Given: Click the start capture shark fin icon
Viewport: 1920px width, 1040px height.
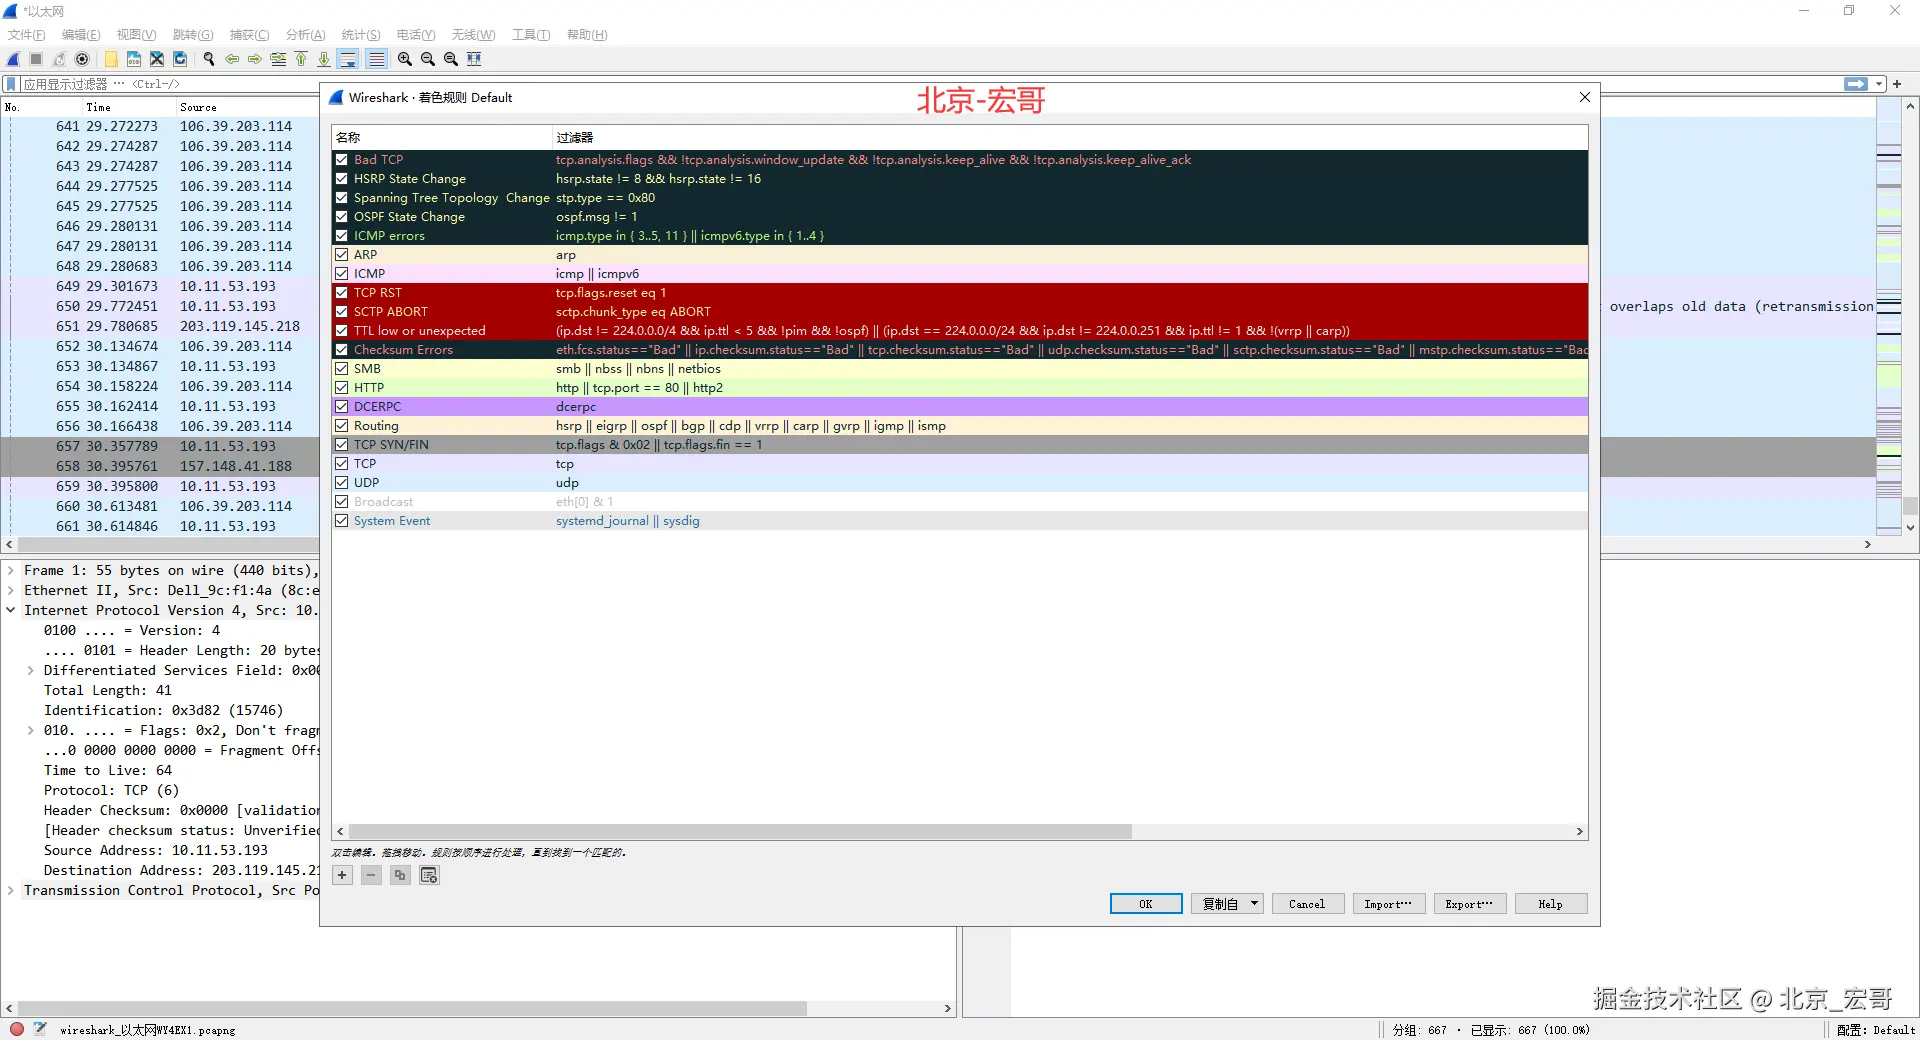Looking at the screenshot, I should tap(14, 59).
